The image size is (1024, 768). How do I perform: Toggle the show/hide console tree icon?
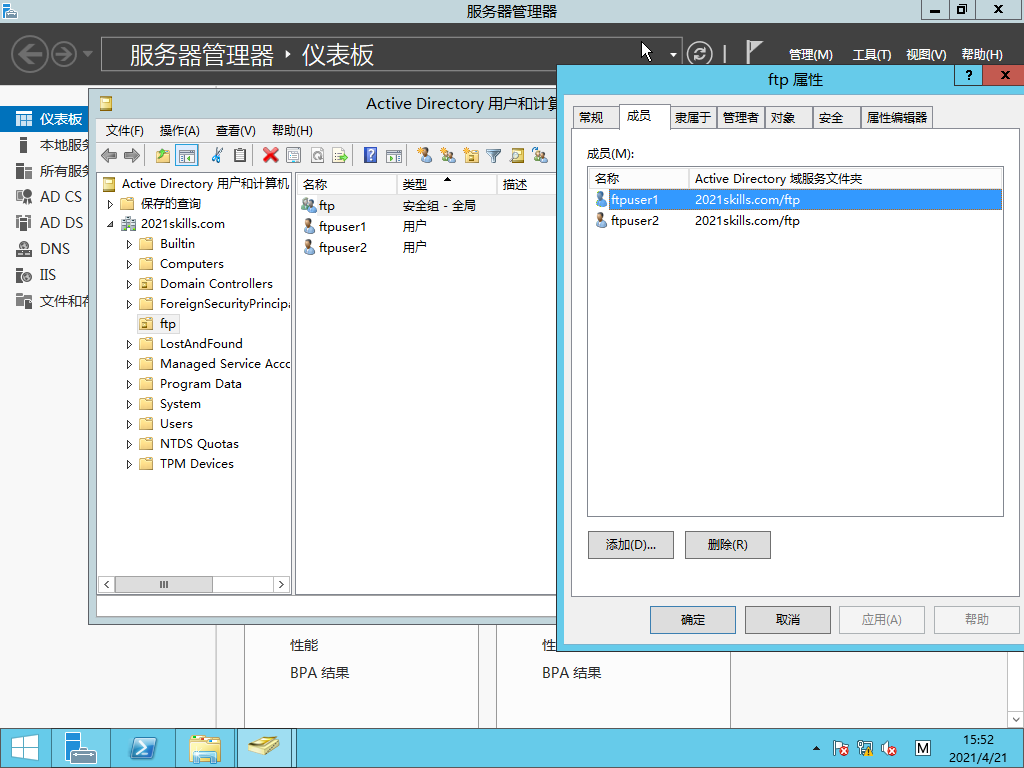coord(187,155)
